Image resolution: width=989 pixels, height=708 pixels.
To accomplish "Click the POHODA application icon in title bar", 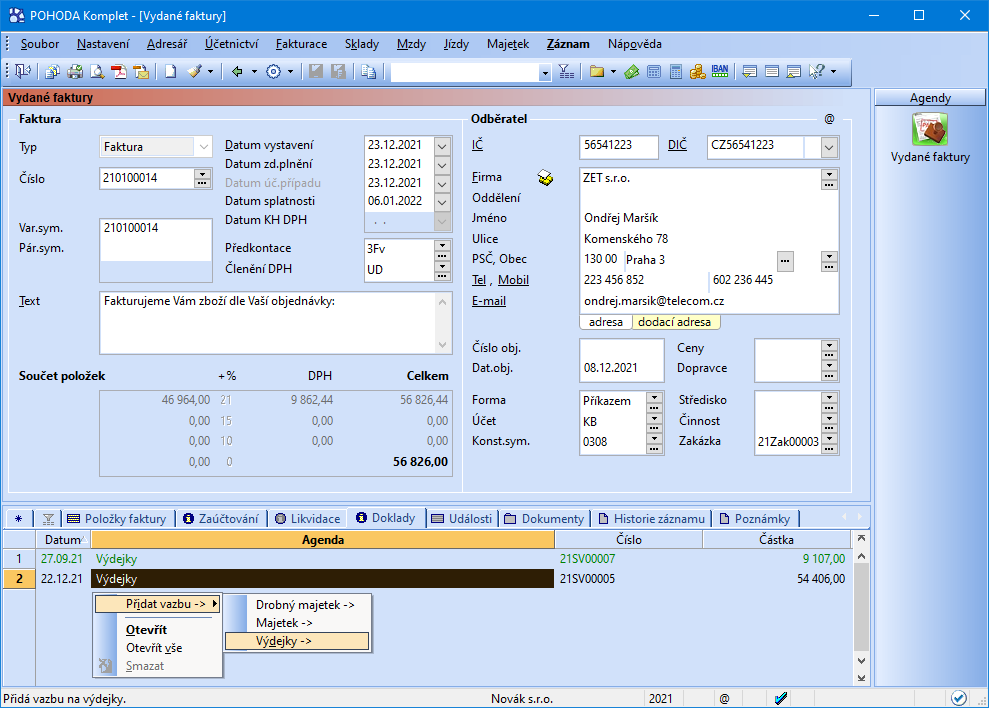I will 16,15.
